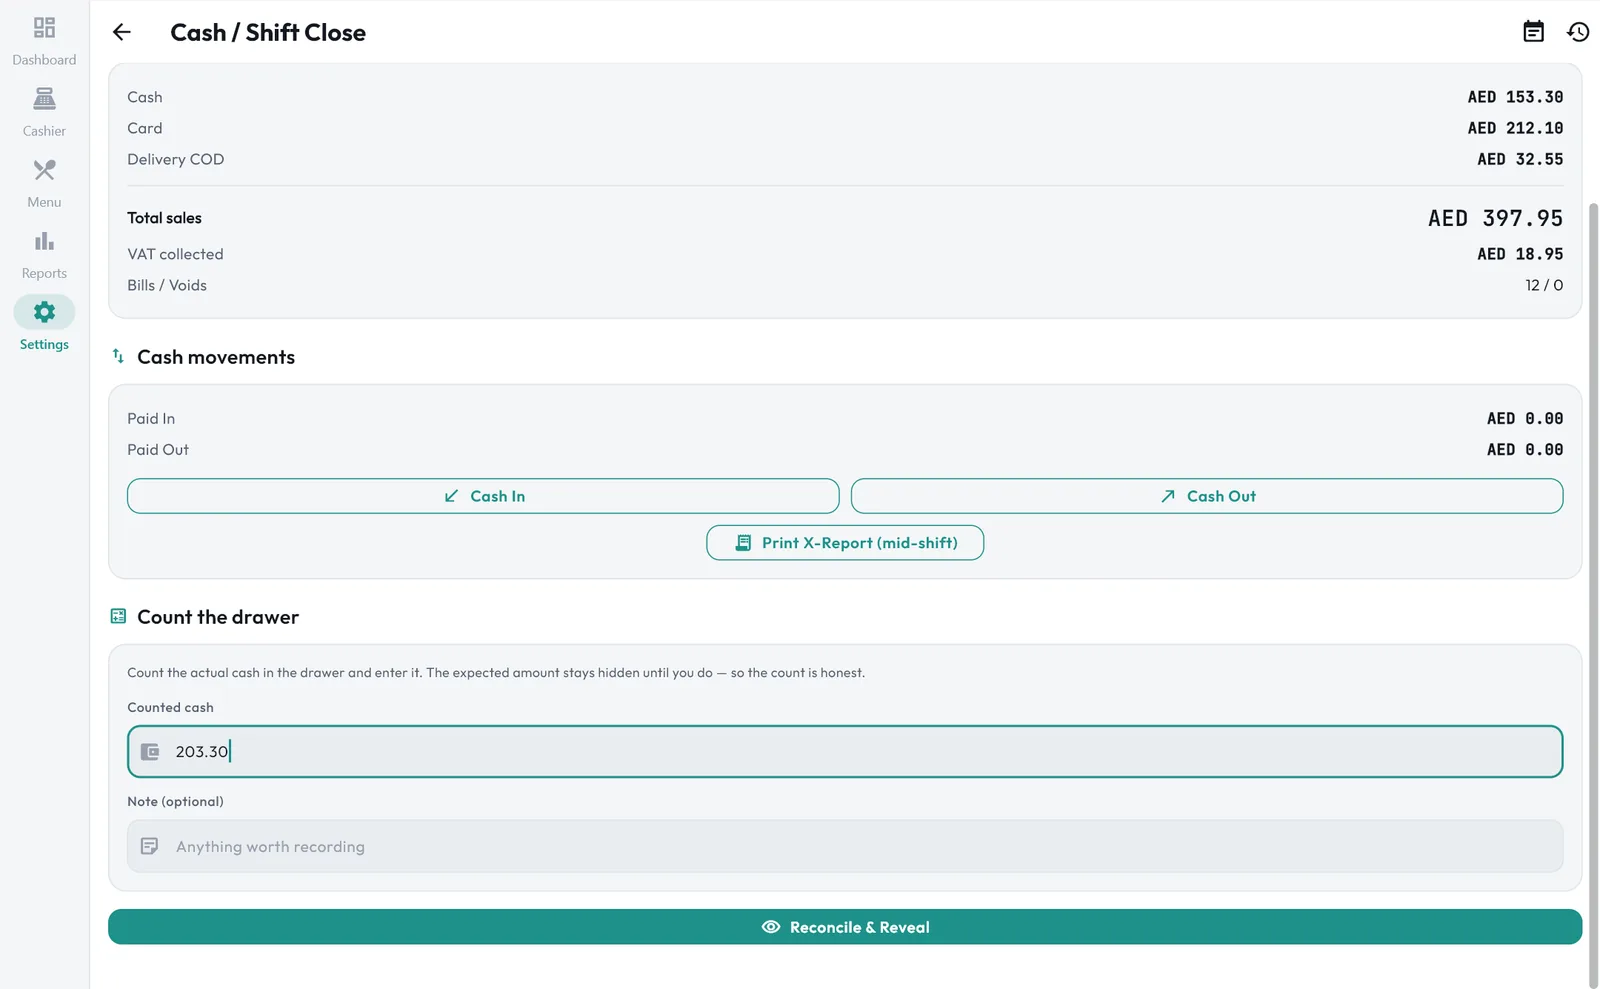
Task: Click the Paid In label
Action: point(151,419)
